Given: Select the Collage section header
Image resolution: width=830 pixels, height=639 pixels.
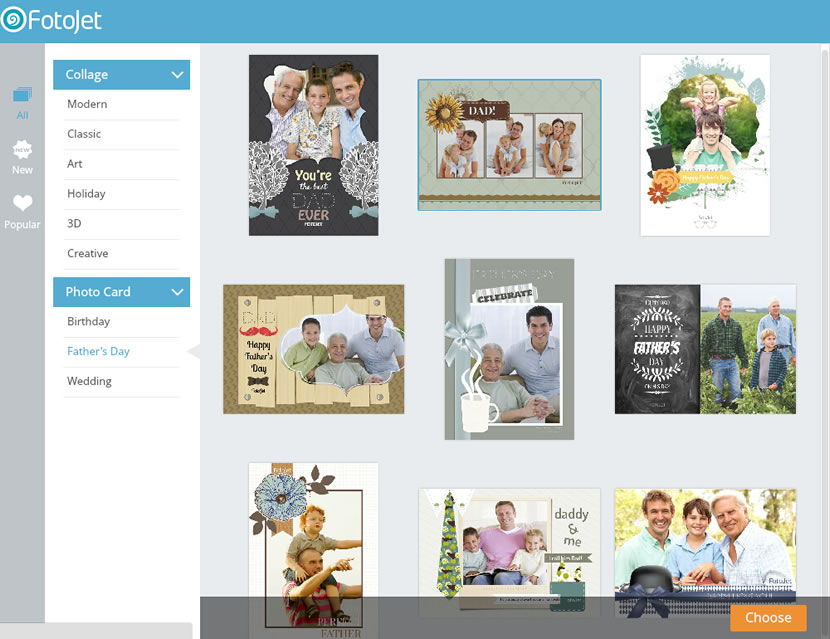Looking at the screenshot, I should point(121,75).
